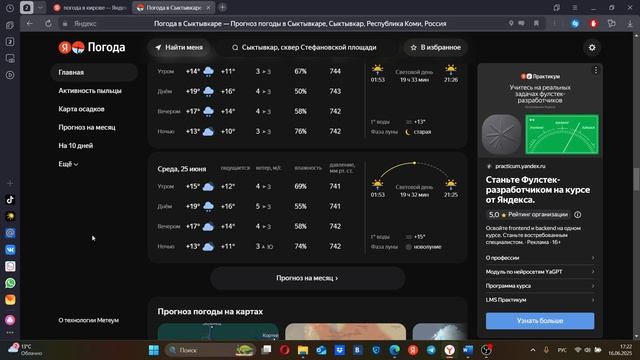Image resolution: width=640 pixels, height=360 pixels.
Task: Add location with В избранное button
Action: (x=436, y=48)
